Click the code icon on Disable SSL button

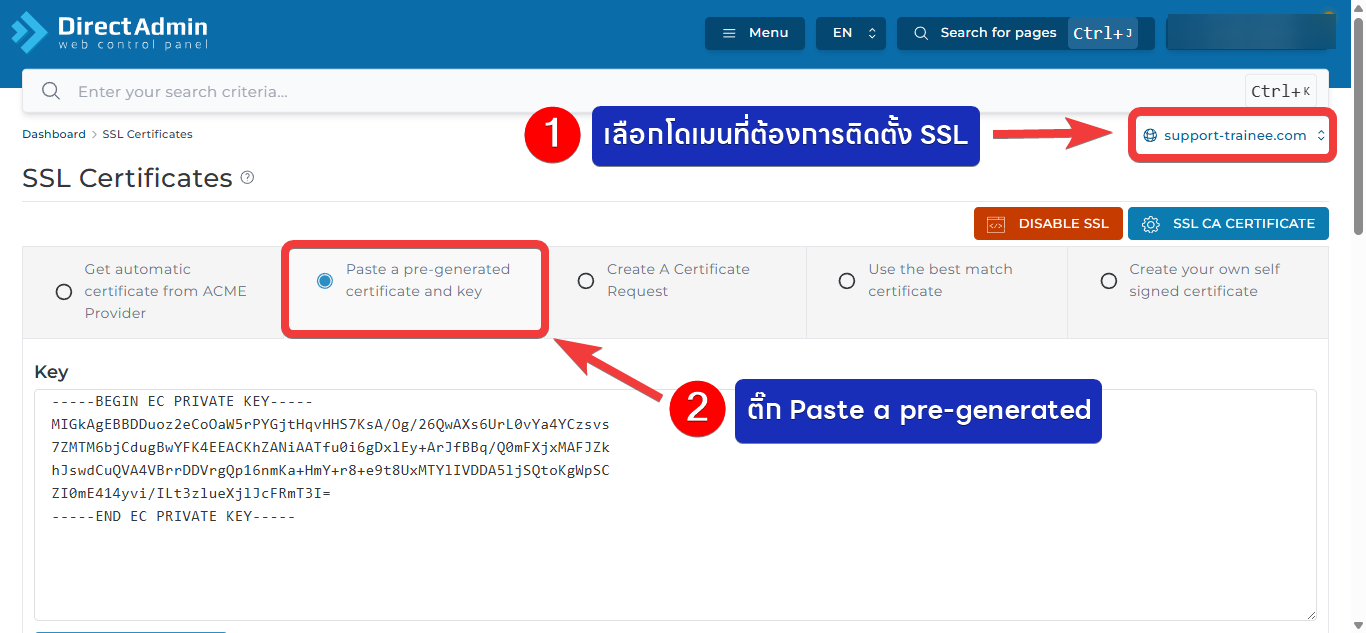pyautogui.click(x=995, y=224)
